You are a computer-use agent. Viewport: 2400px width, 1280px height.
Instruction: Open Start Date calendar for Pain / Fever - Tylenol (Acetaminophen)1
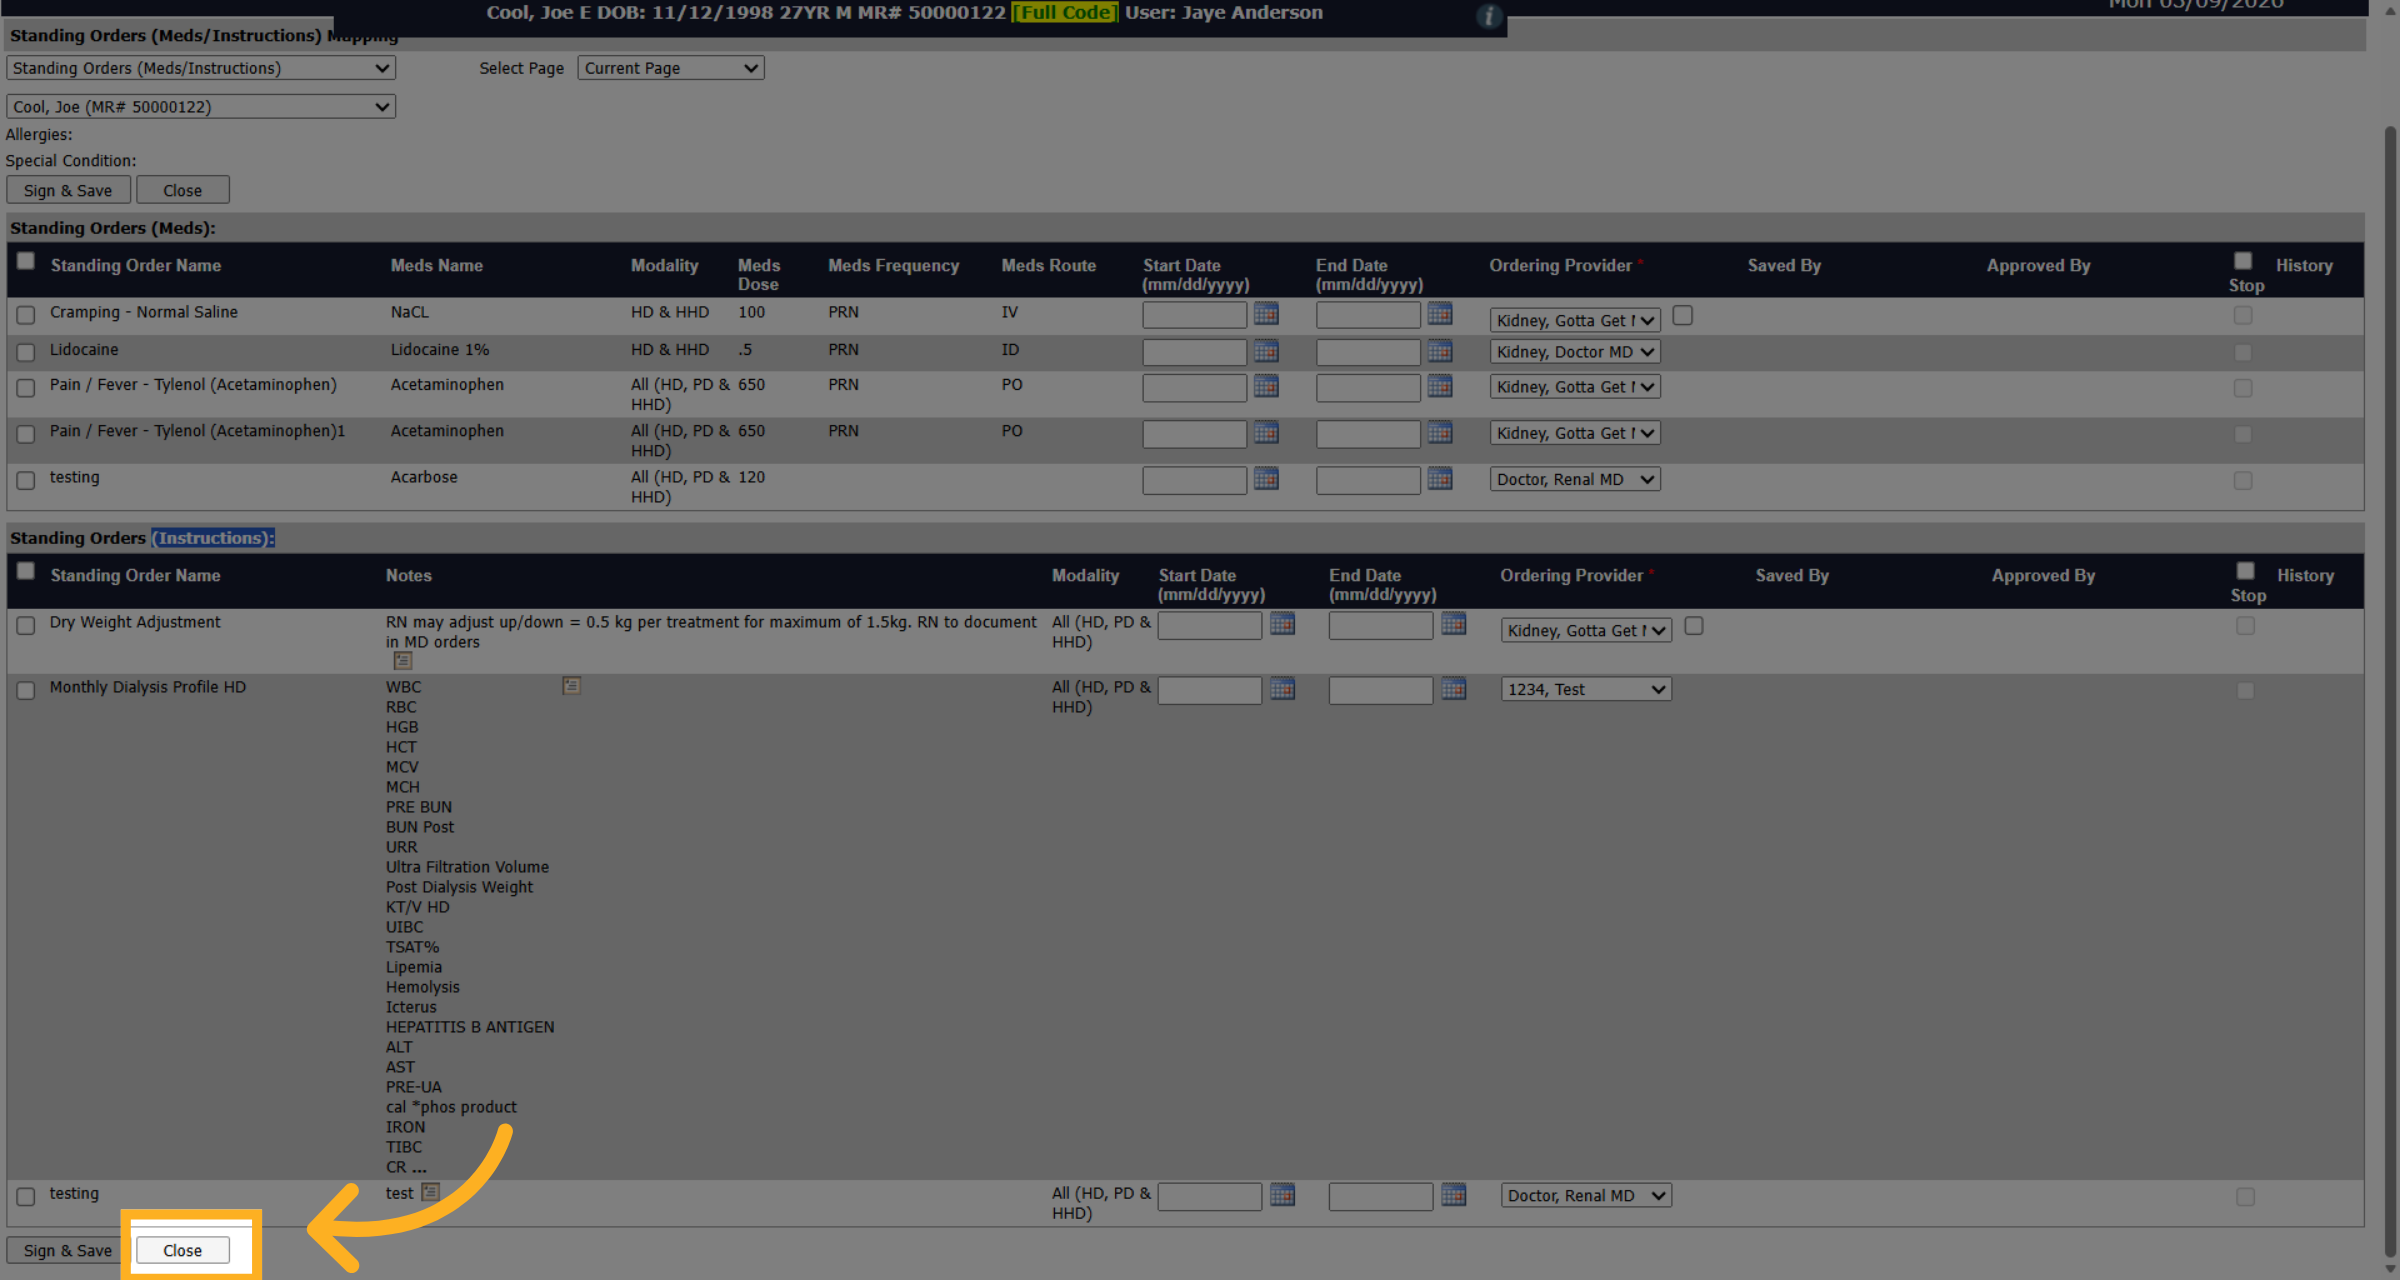tap(1266, 433)
